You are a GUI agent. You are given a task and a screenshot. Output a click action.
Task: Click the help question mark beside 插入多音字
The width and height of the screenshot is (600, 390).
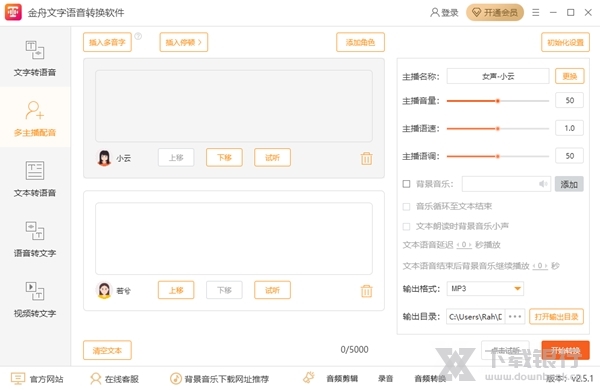click(x=138, y=36)
